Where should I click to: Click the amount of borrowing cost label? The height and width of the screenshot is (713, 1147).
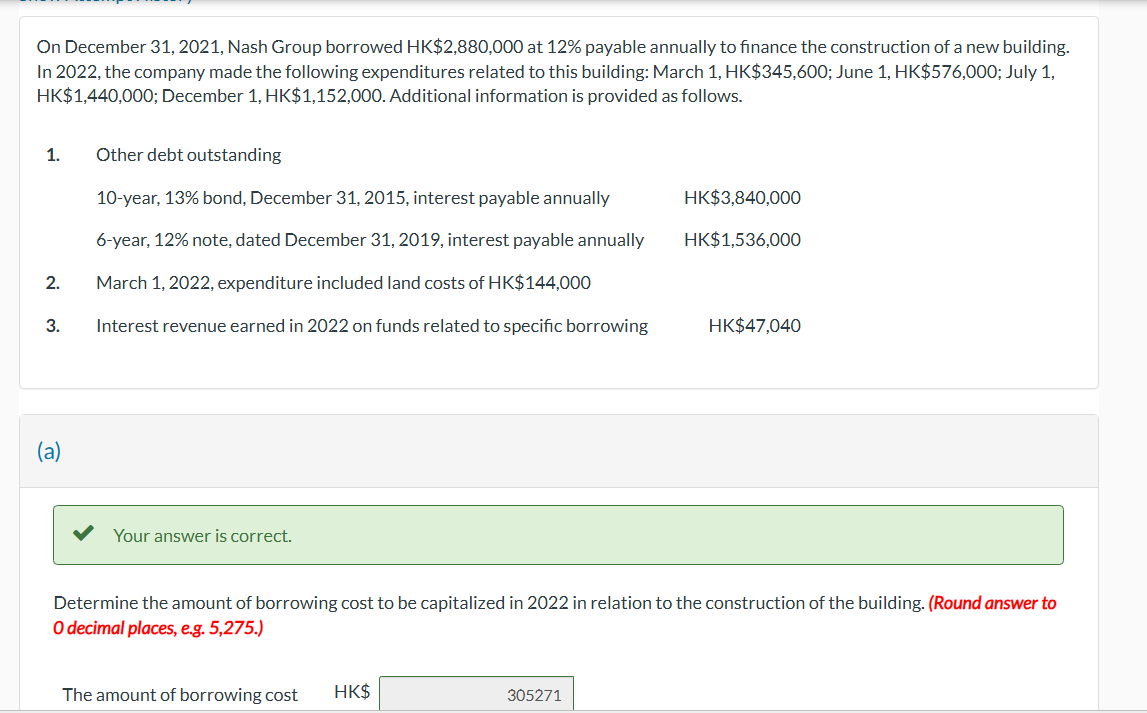pos(179,694)
